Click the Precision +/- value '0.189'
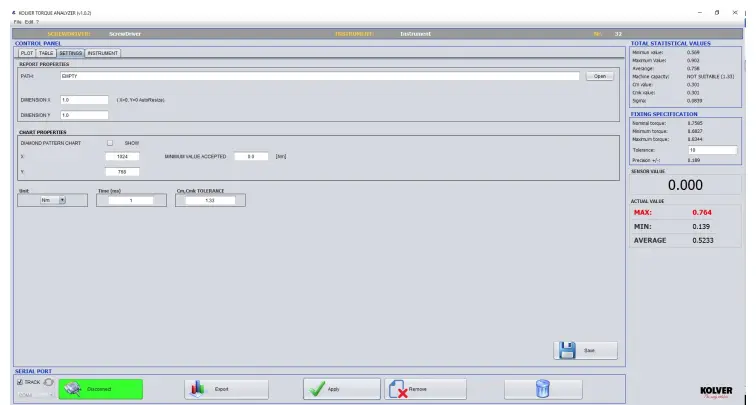756x405 pixels. [x=694, y=160]
